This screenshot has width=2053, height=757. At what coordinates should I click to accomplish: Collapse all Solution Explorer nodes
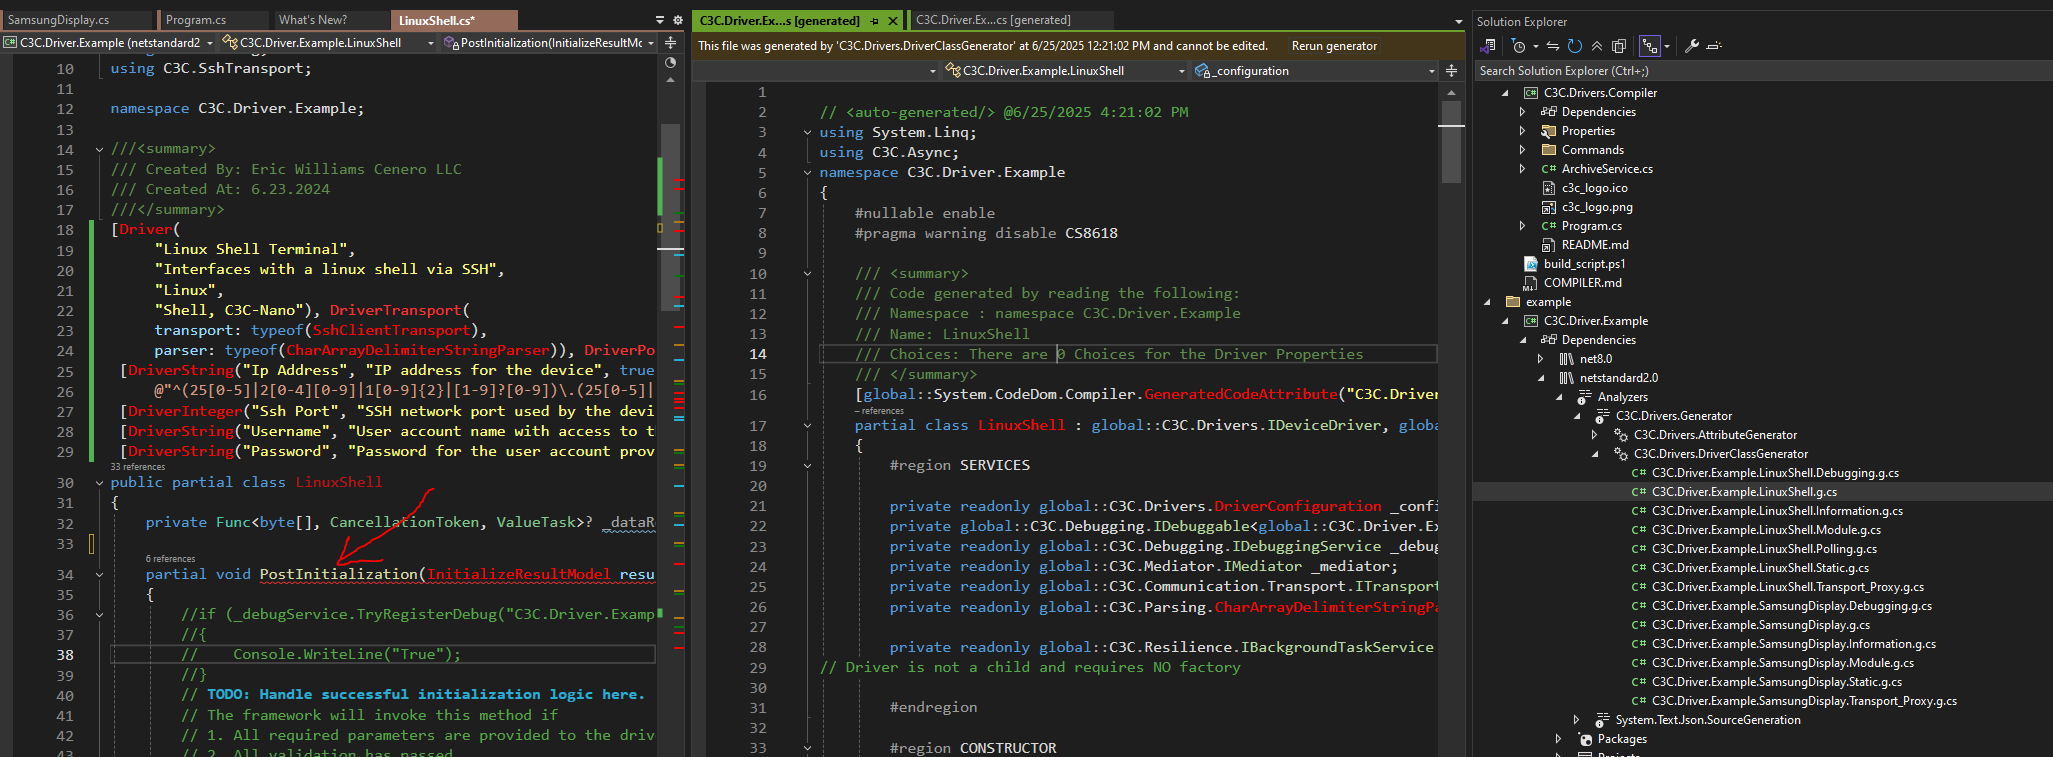1597,46
